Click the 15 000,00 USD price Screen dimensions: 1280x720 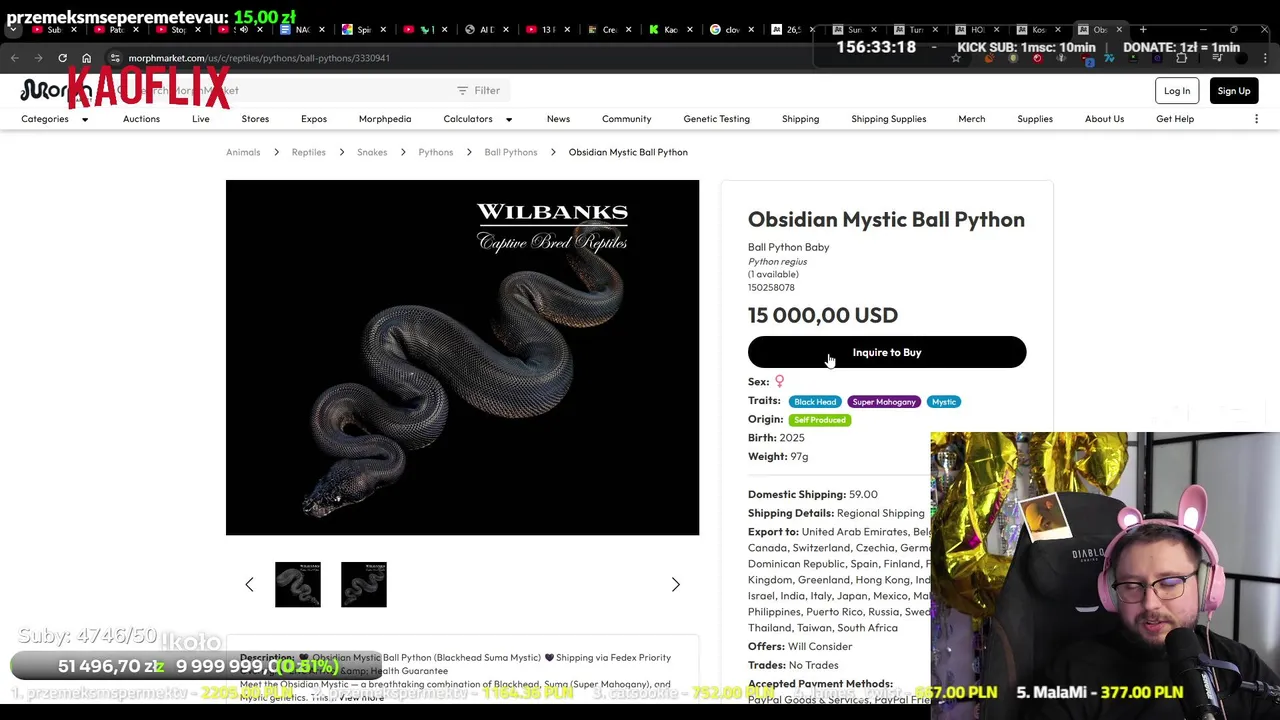click(x=823, y=315)
